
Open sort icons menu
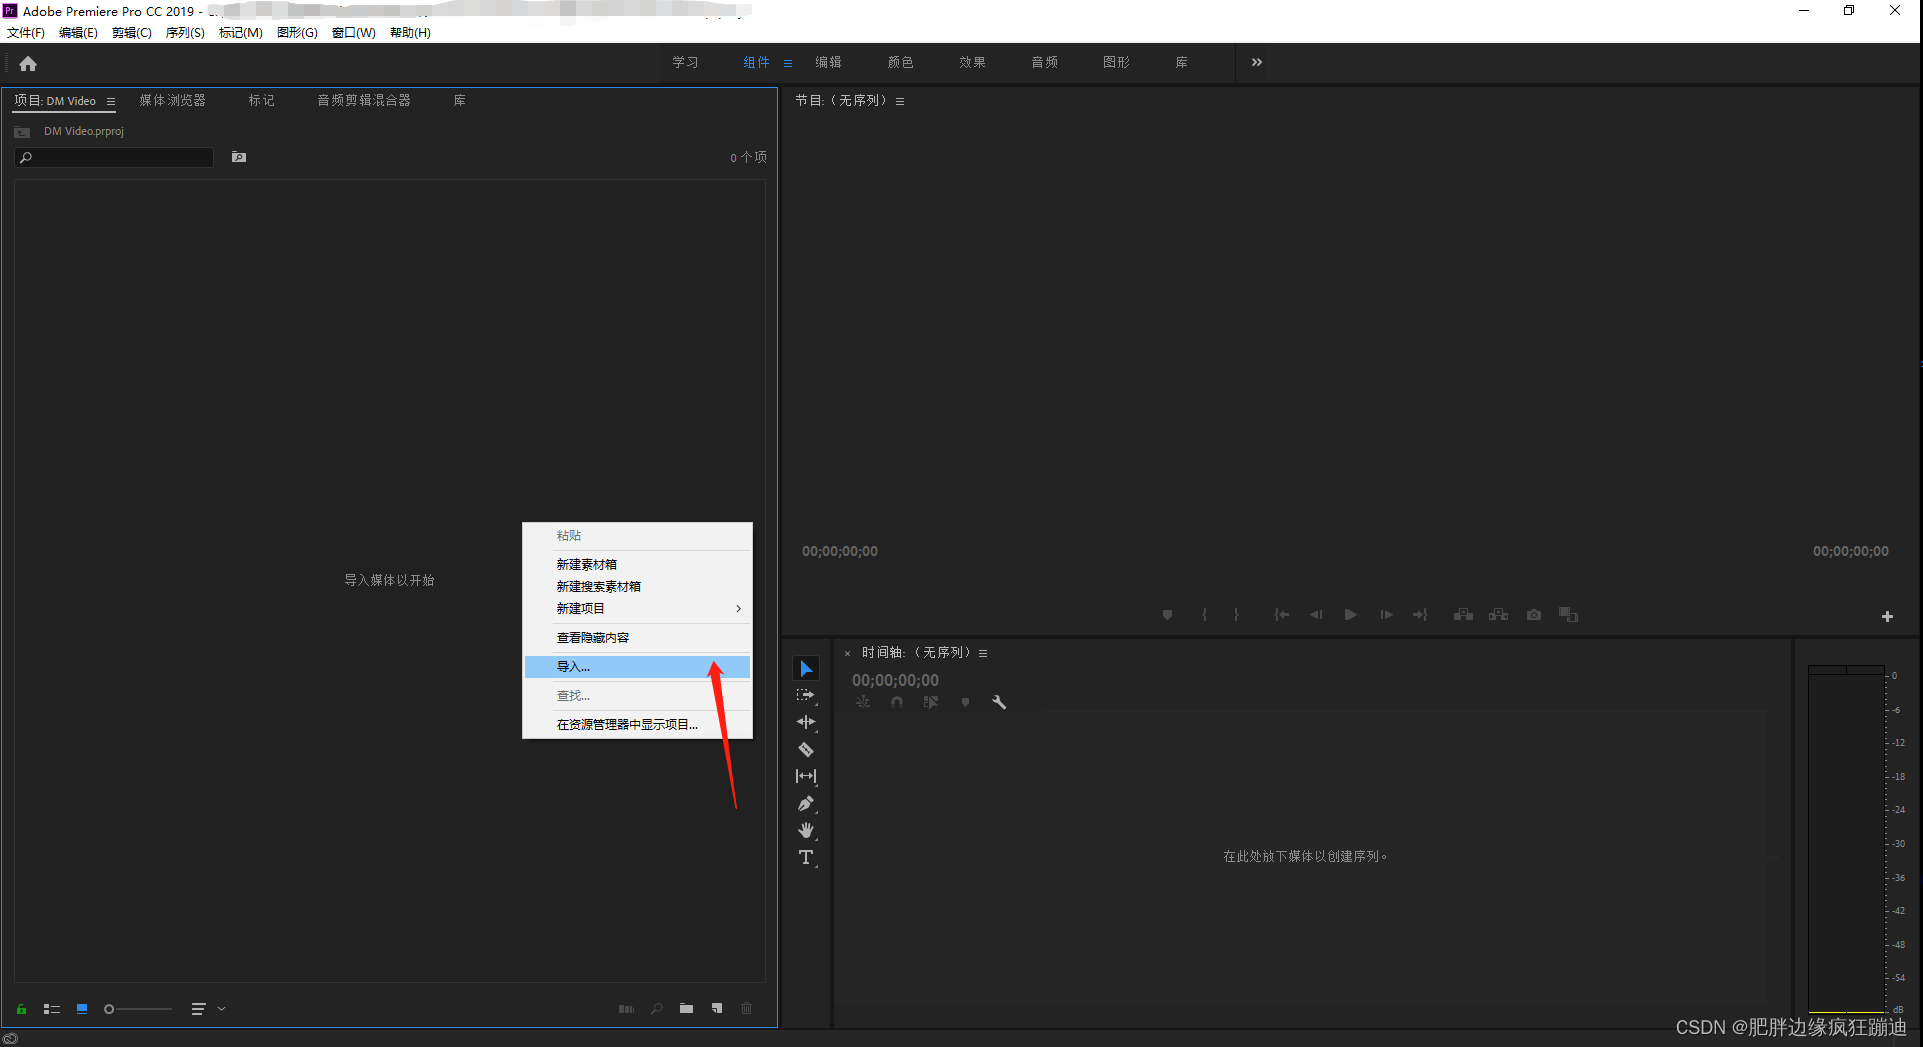[198, 1009]
